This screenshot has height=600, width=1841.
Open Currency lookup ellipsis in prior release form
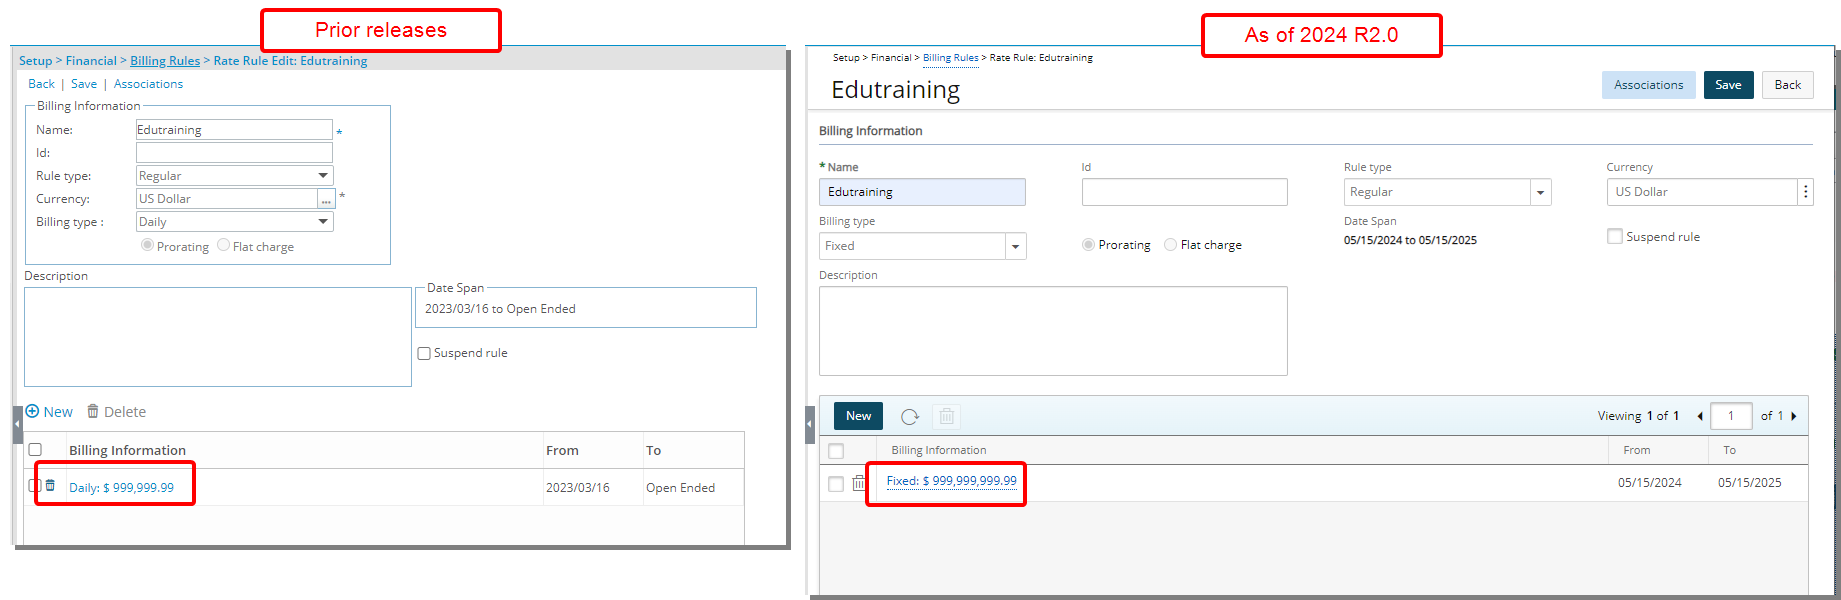[x=326, y=199]
